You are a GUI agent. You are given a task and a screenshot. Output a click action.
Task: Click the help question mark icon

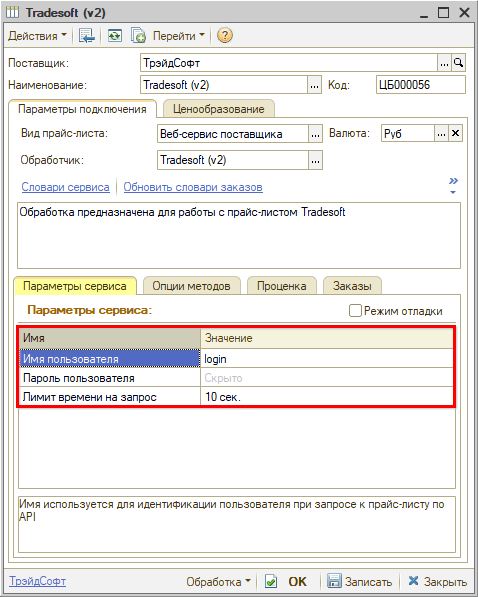tap(225, 36)
